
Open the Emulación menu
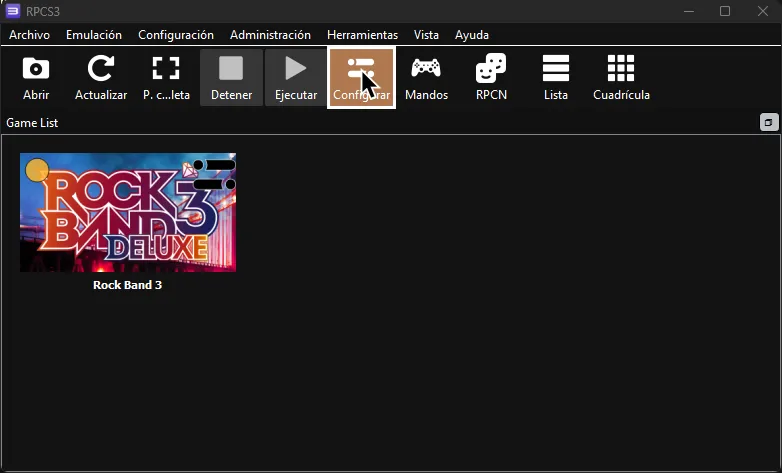click(x=94, y=35)
